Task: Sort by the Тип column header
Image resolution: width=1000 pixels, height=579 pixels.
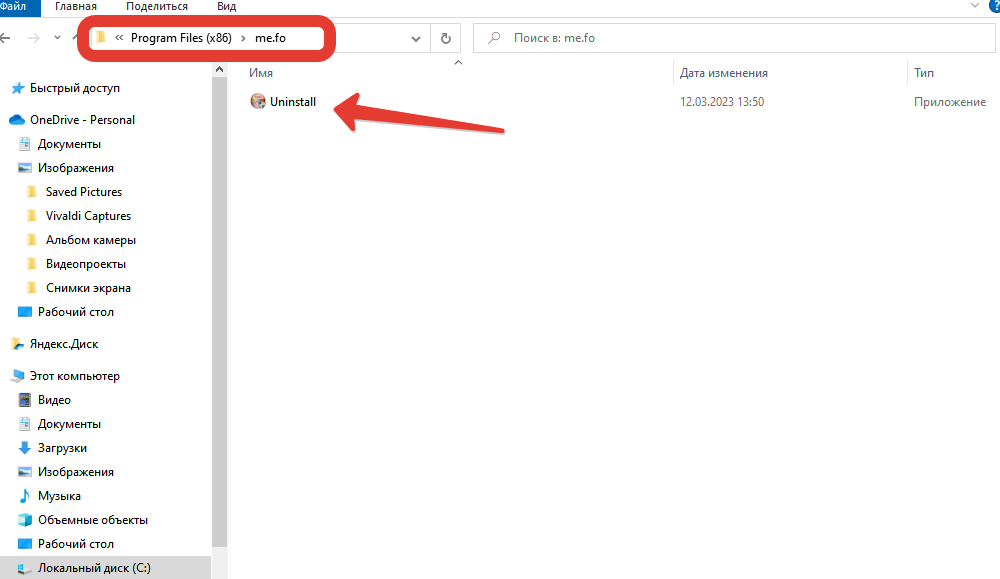Action: tap(924, 73)
